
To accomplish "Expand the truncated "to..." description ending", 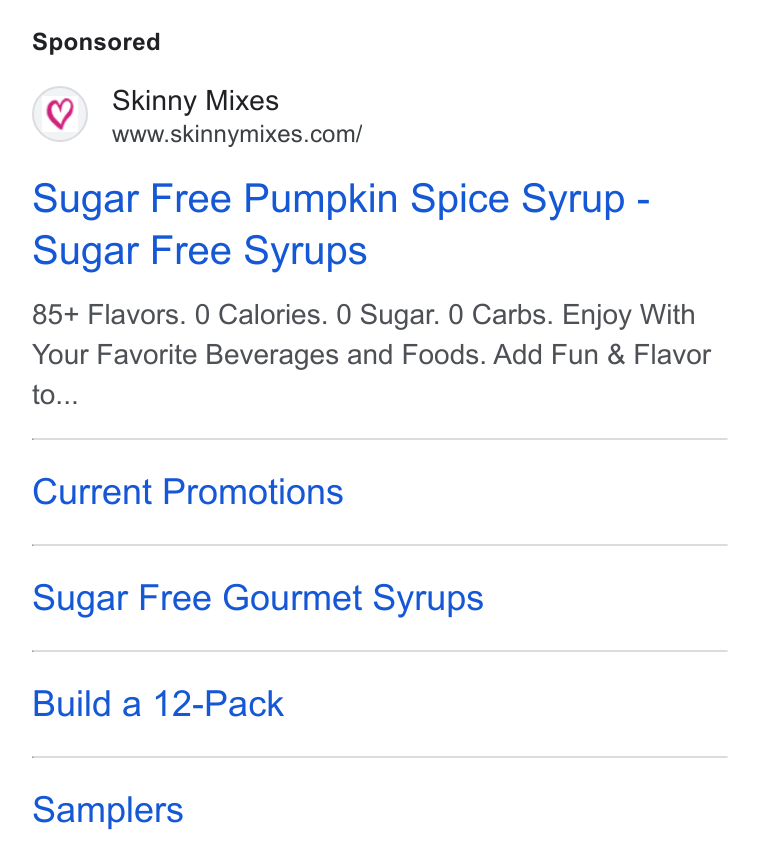I will click(x=55, y=395).
